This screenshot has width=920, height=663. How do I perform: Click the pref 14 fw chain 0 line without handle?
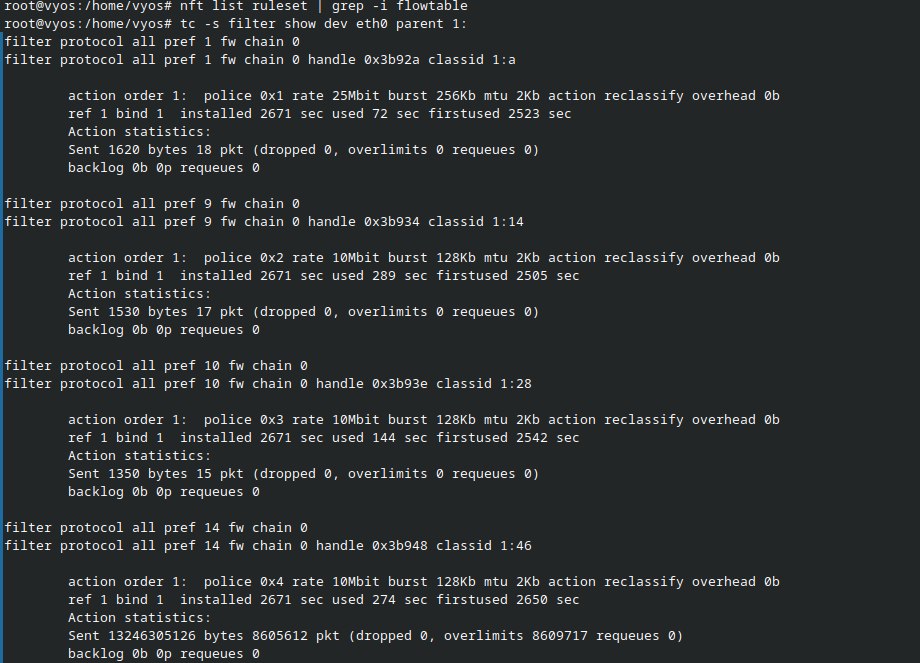155,527
